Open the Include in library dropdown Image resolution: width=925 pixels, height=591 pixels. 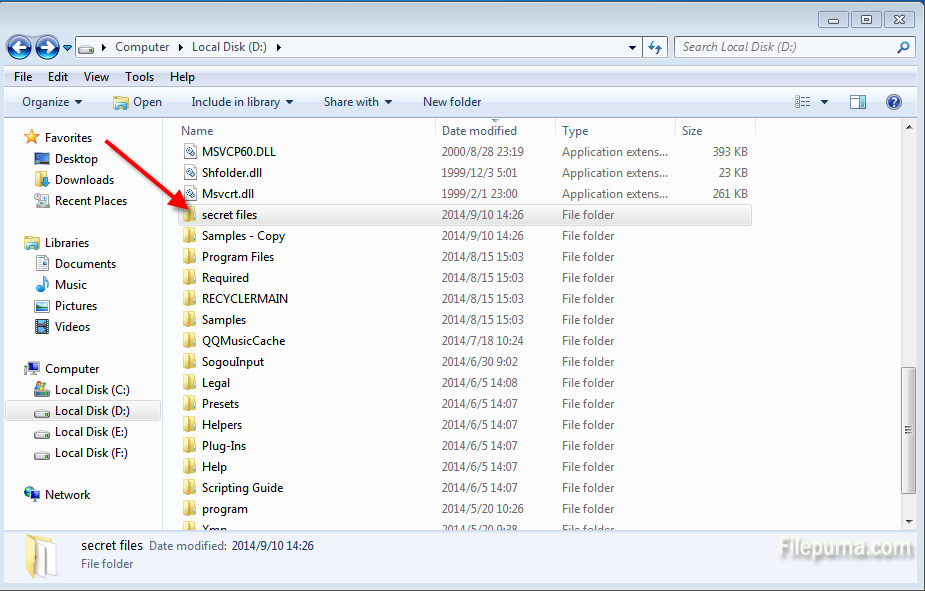[242, 102]
